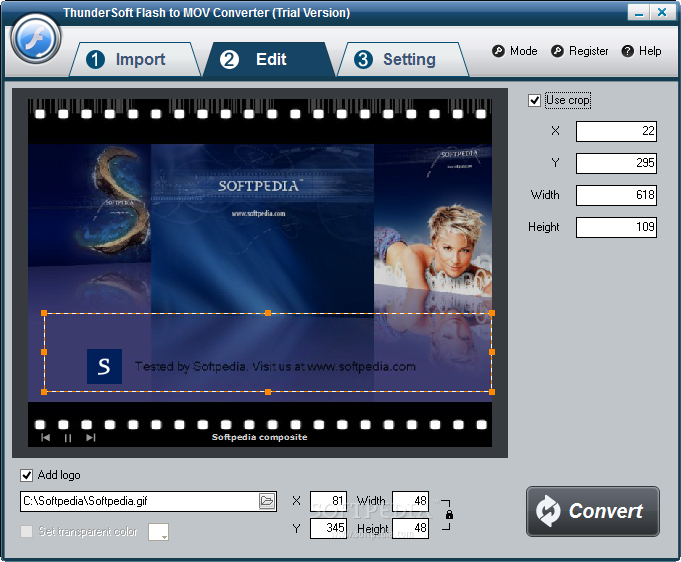Click the Flash logo icon in the title bar
Viewport: 681px width, 562px height.
coord(36,39)
